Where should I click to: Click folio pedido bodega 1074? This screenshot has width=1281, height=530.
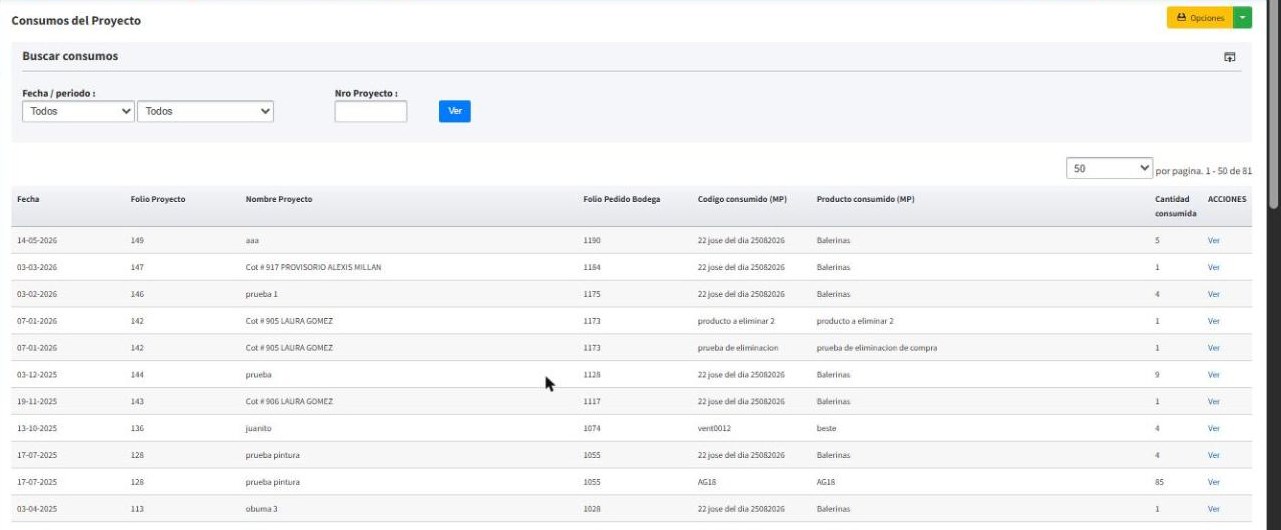point(592,428)
